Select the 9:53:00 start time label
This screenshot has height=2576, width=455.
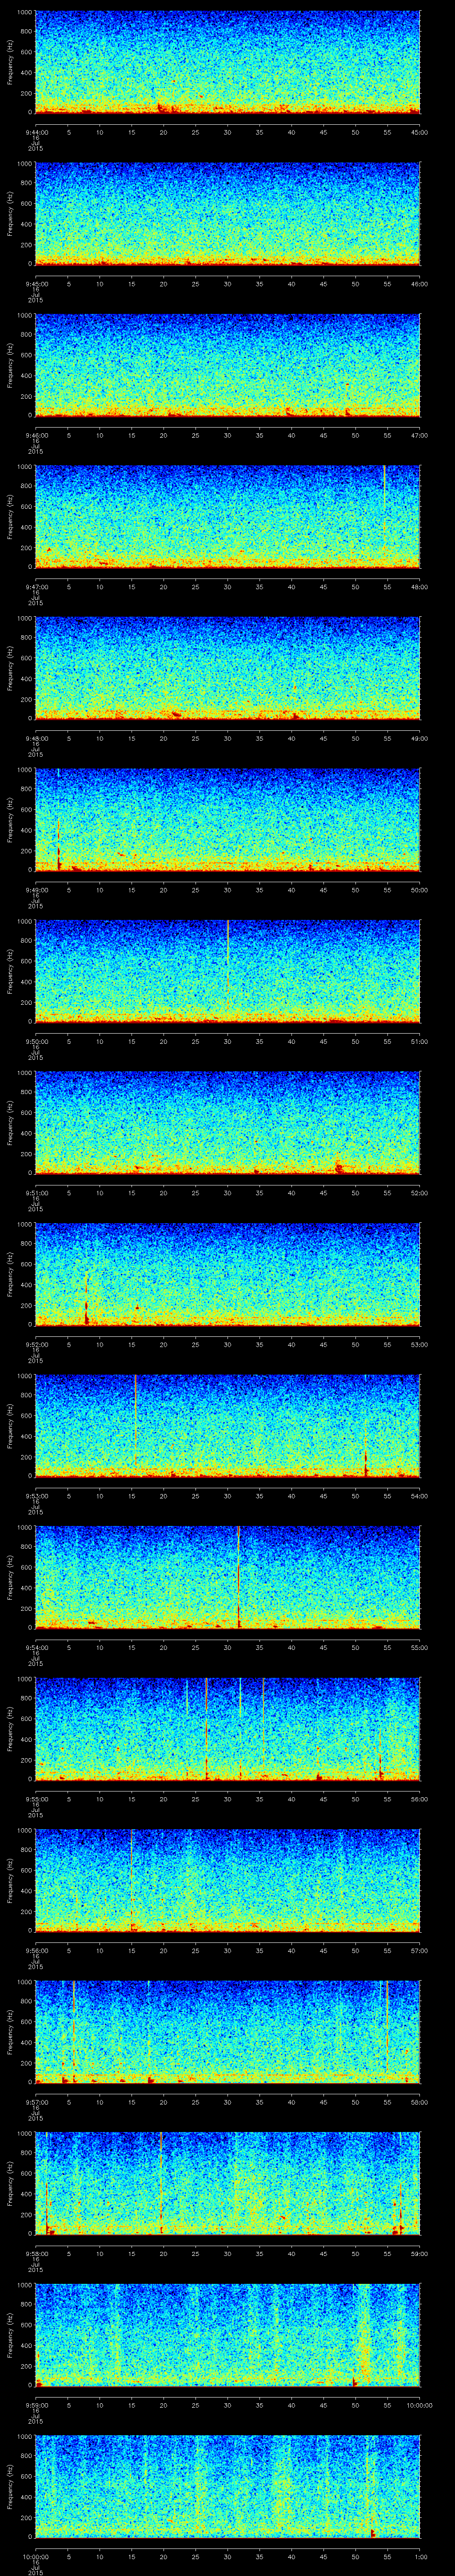tap(36, 1496)
